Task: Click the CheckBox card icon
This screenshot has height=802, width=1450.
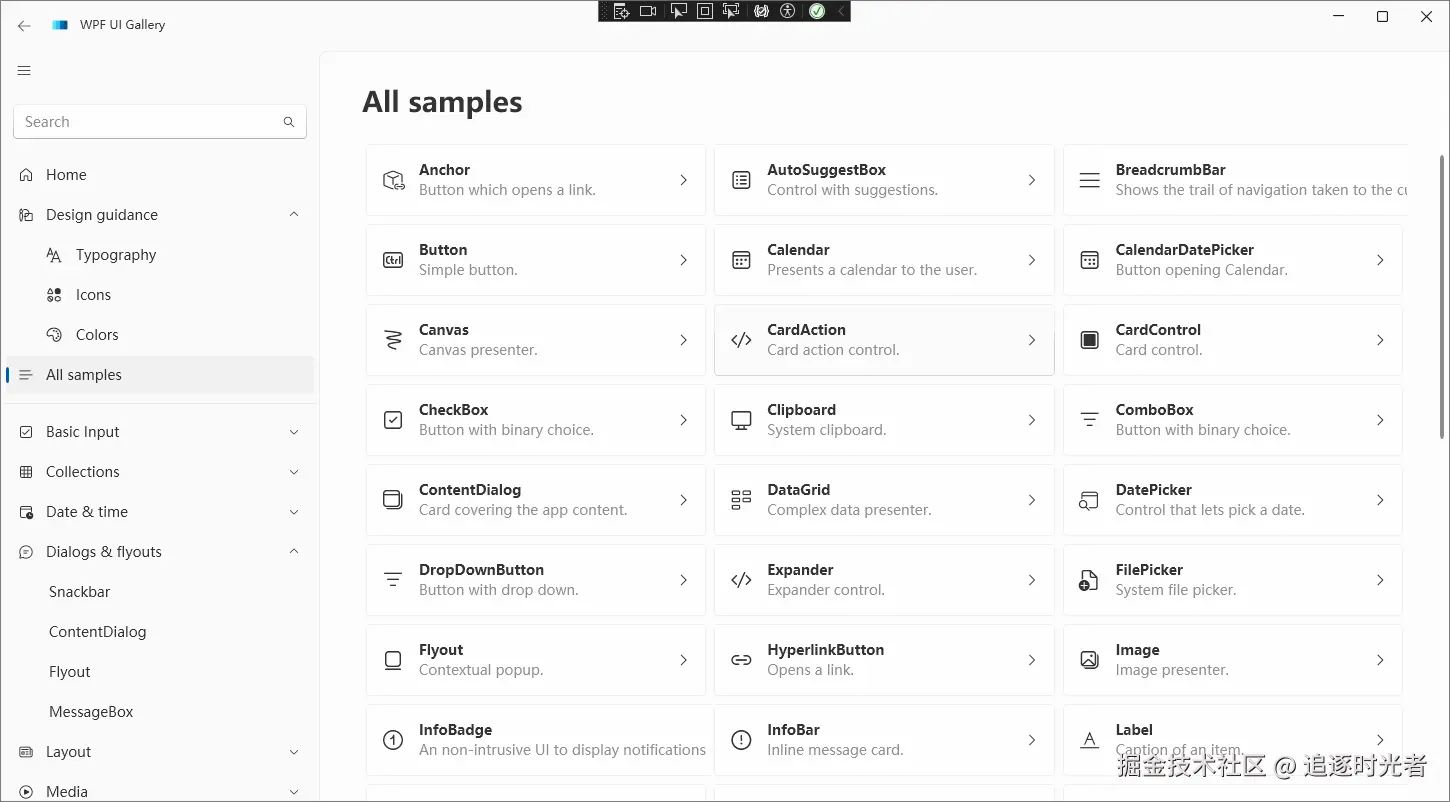Action: pyautogui.click(x=393, y=420)
